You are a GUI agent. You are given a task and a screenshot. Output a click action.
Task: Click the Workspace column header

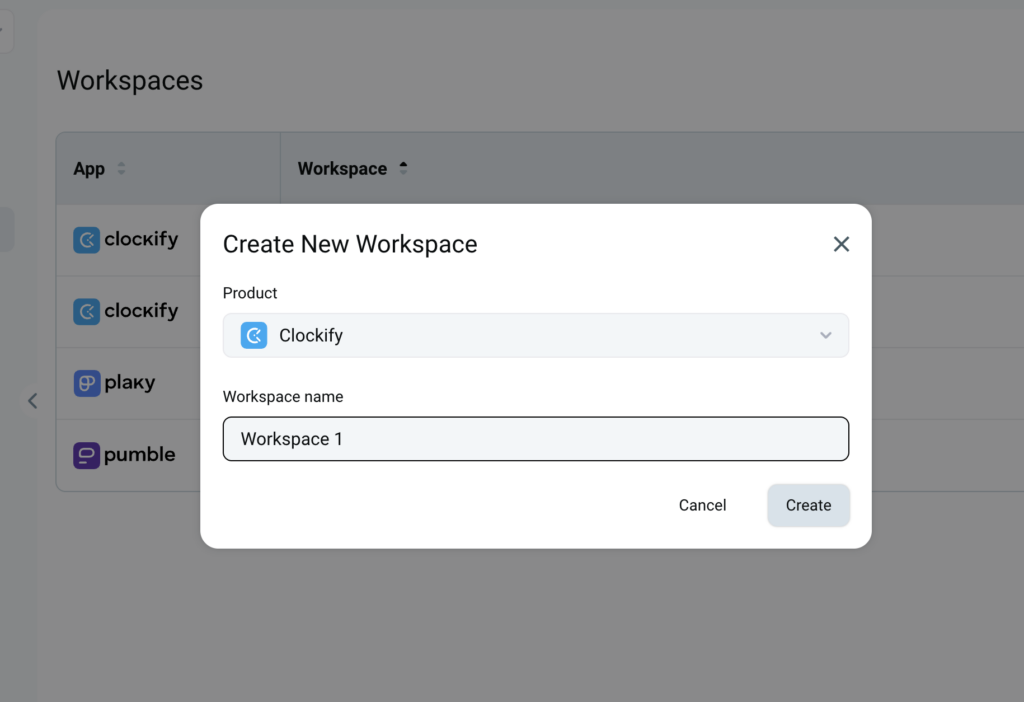pyautogui.click(x=342, y=169)
